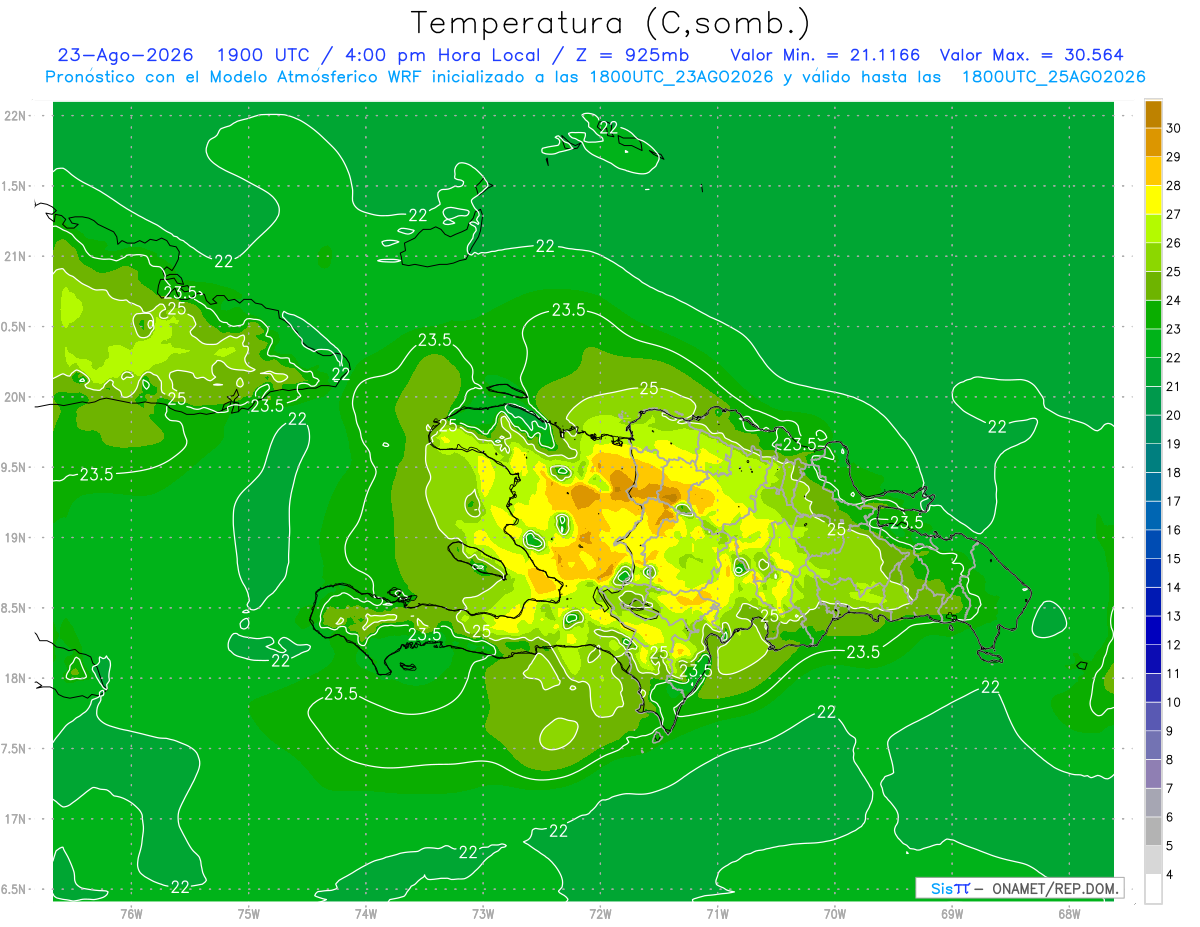Click the blue legend band between 15 and 16

[1153, 545]
